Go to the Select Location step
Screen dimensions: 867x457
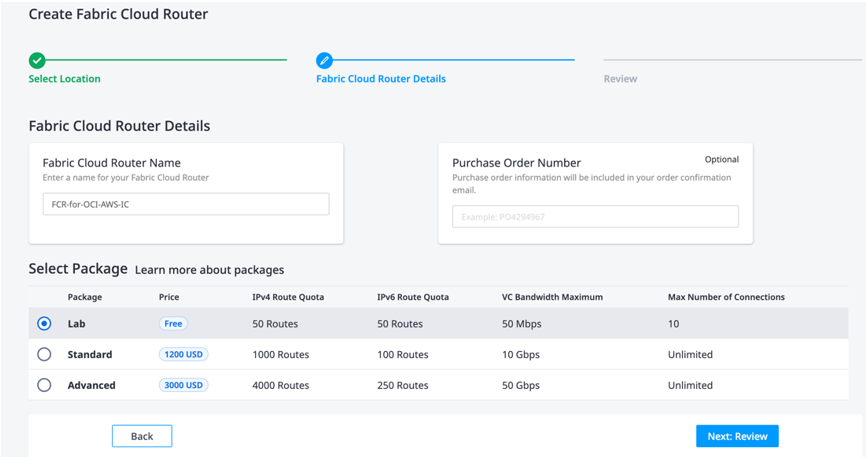tap(64, 79)
